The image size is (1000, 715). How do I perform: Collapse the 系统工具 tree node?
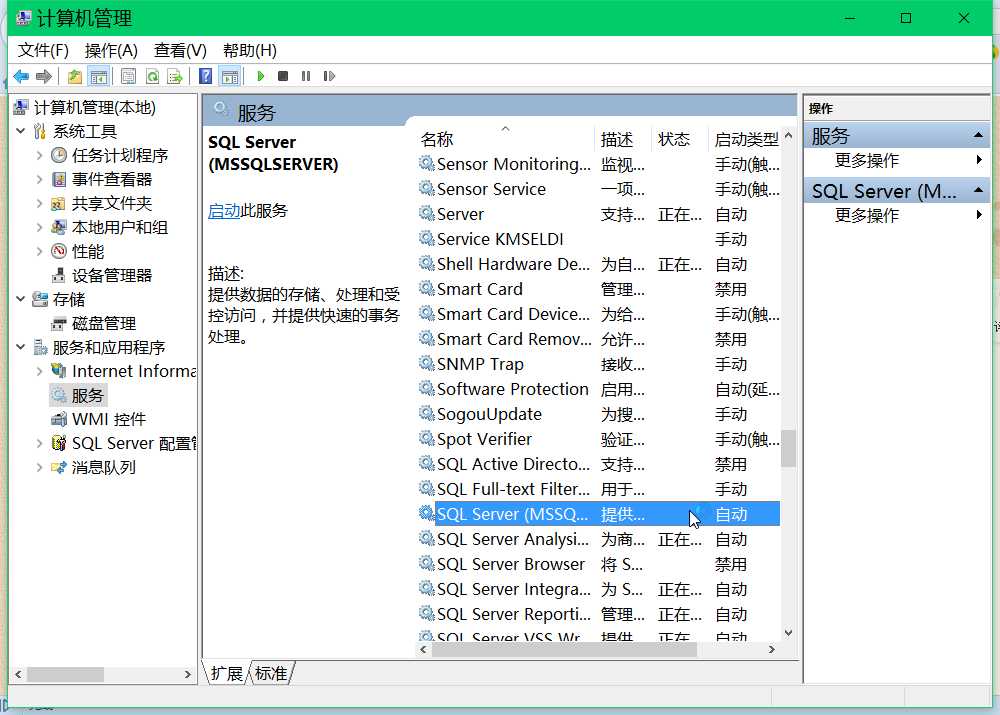[20, 131]
